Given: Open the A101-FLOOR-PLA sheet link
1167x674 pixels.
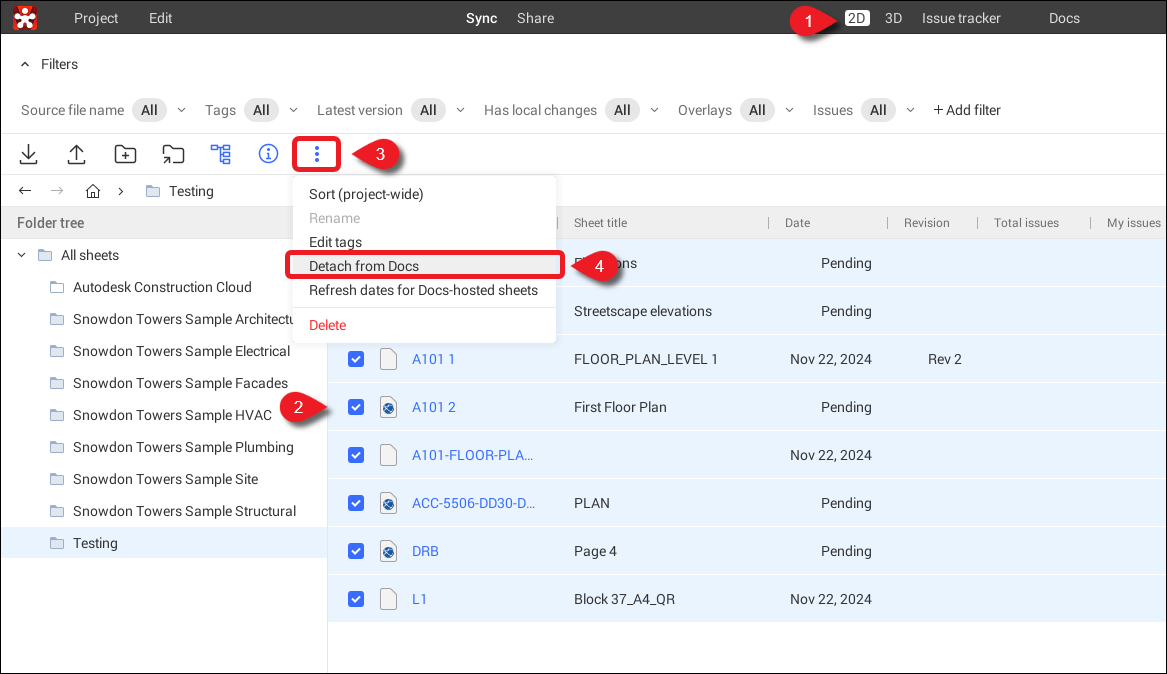Looking at the screenshot, I should click(x=473, y=455).
